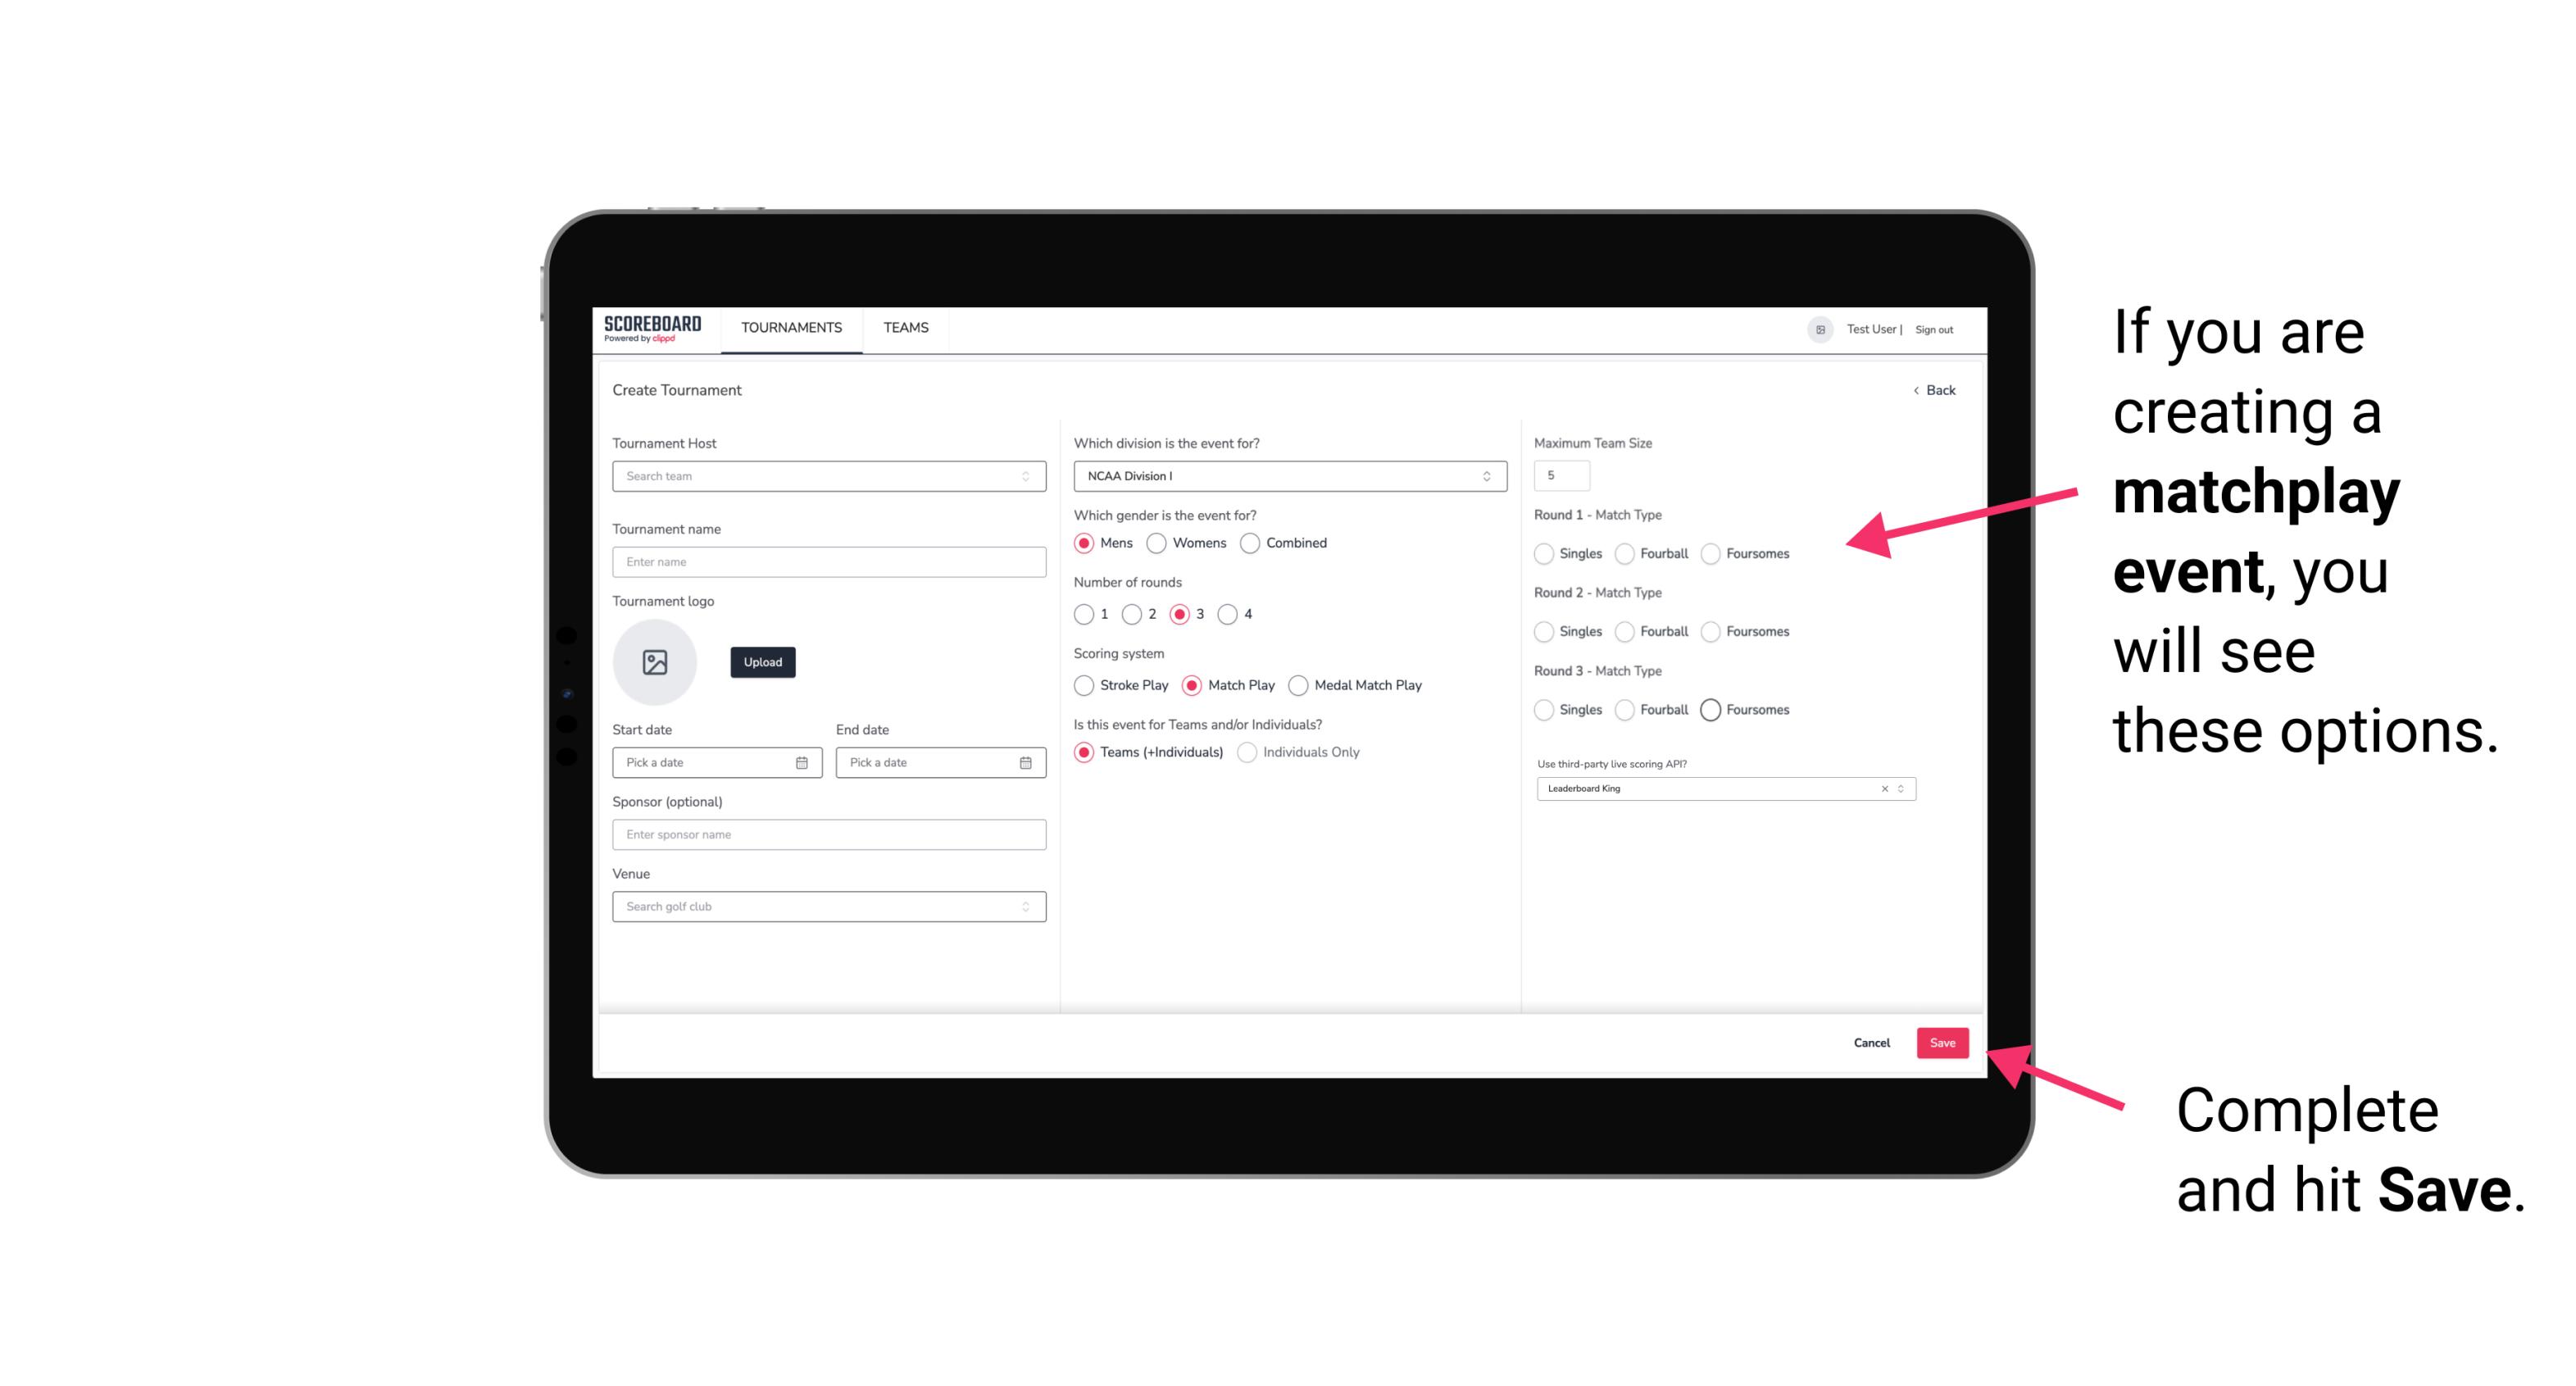Click the Venue search dropdown icon
Screen dimensions: 2576x1386
coord(1025,907)
